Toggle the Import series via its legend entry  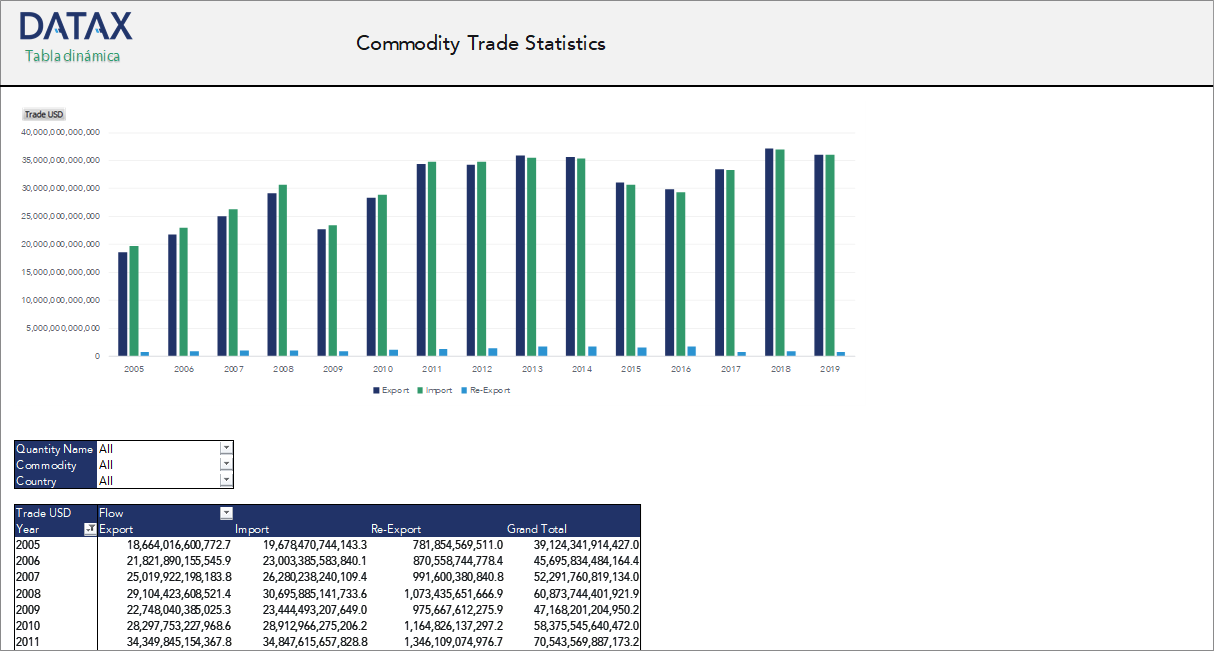[x=438, y=390]
